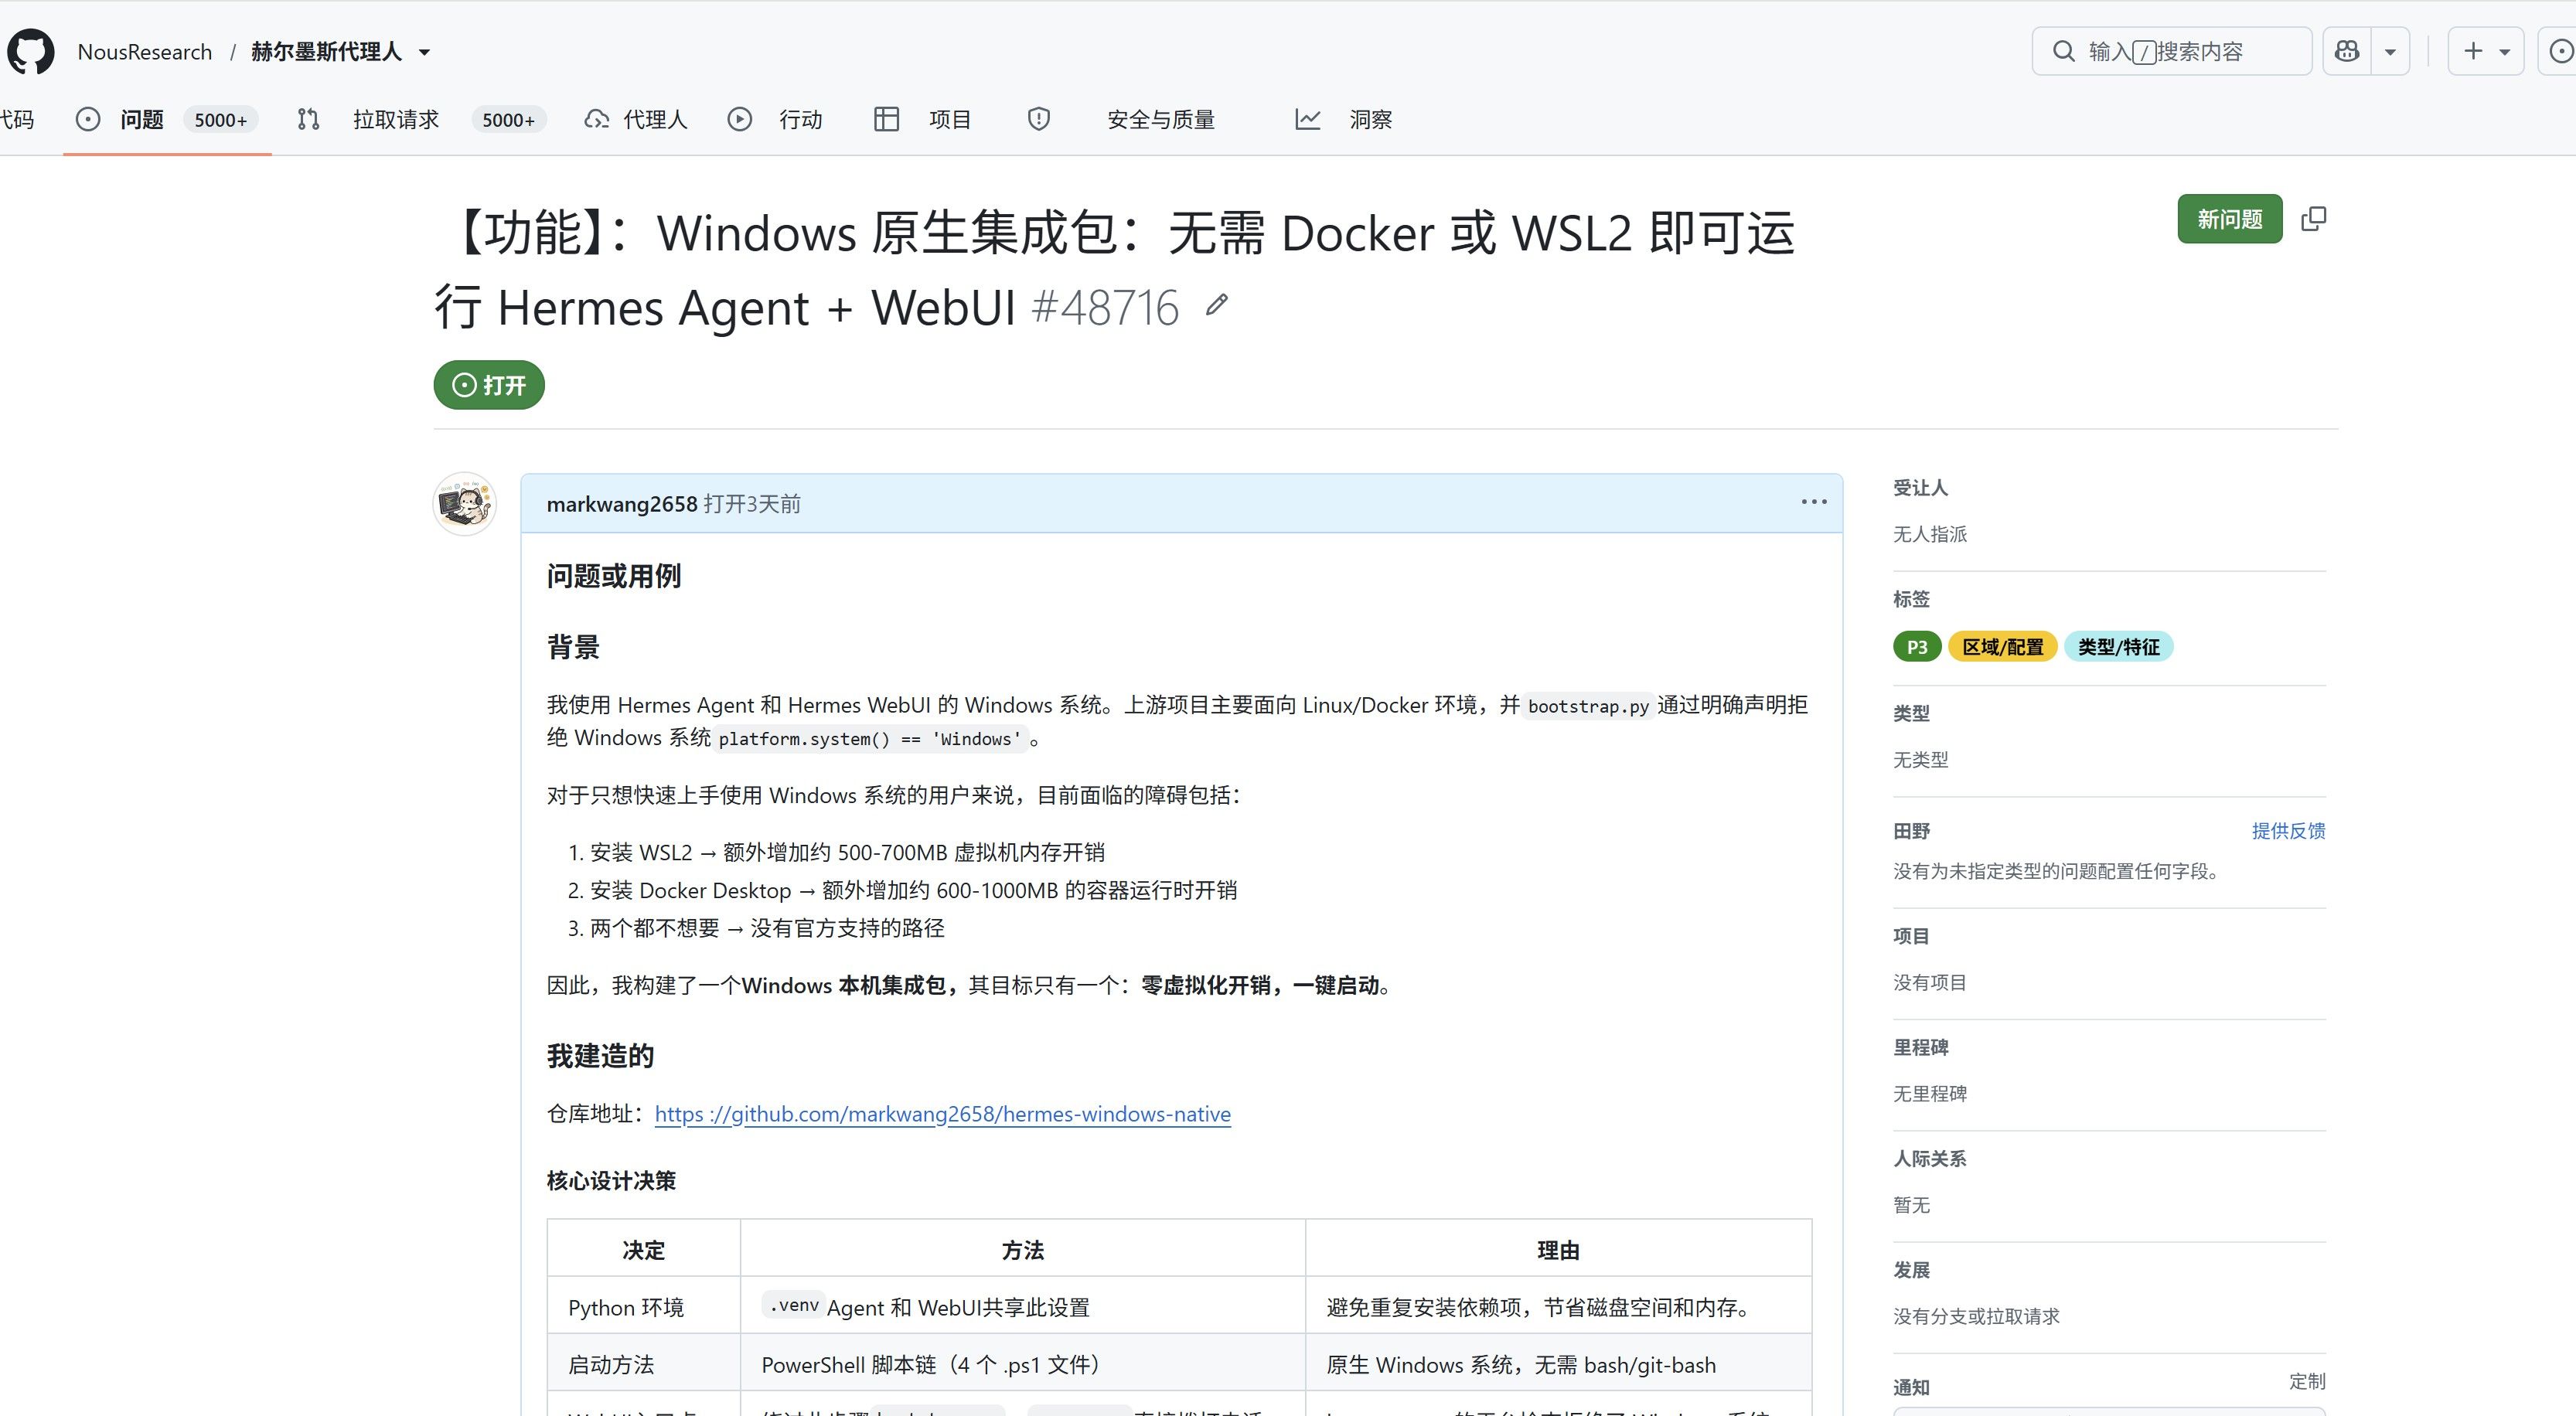Expand the Copilot dropdown arrow

coord(2390,52)
